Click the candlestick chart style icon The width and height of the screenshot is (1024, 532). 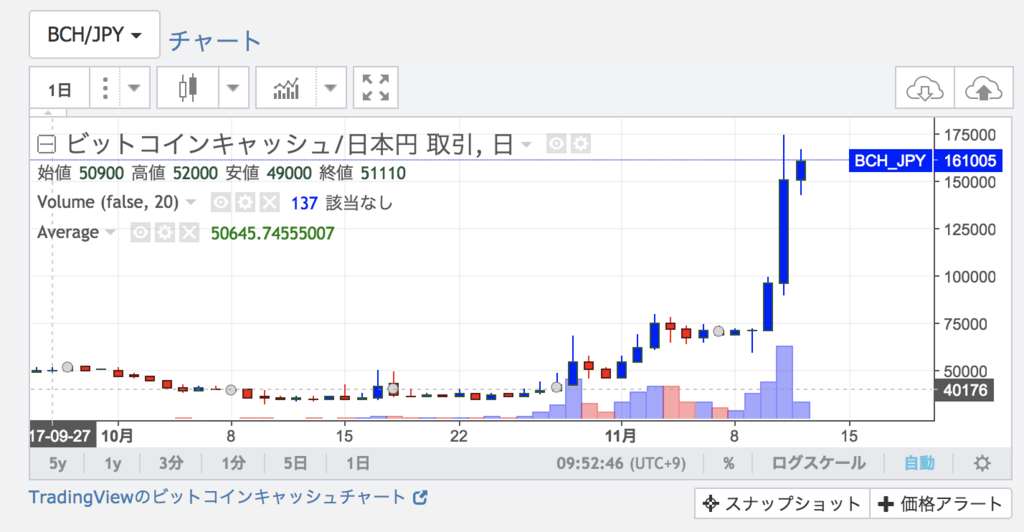pyautogui.click(x=188, y=88)
